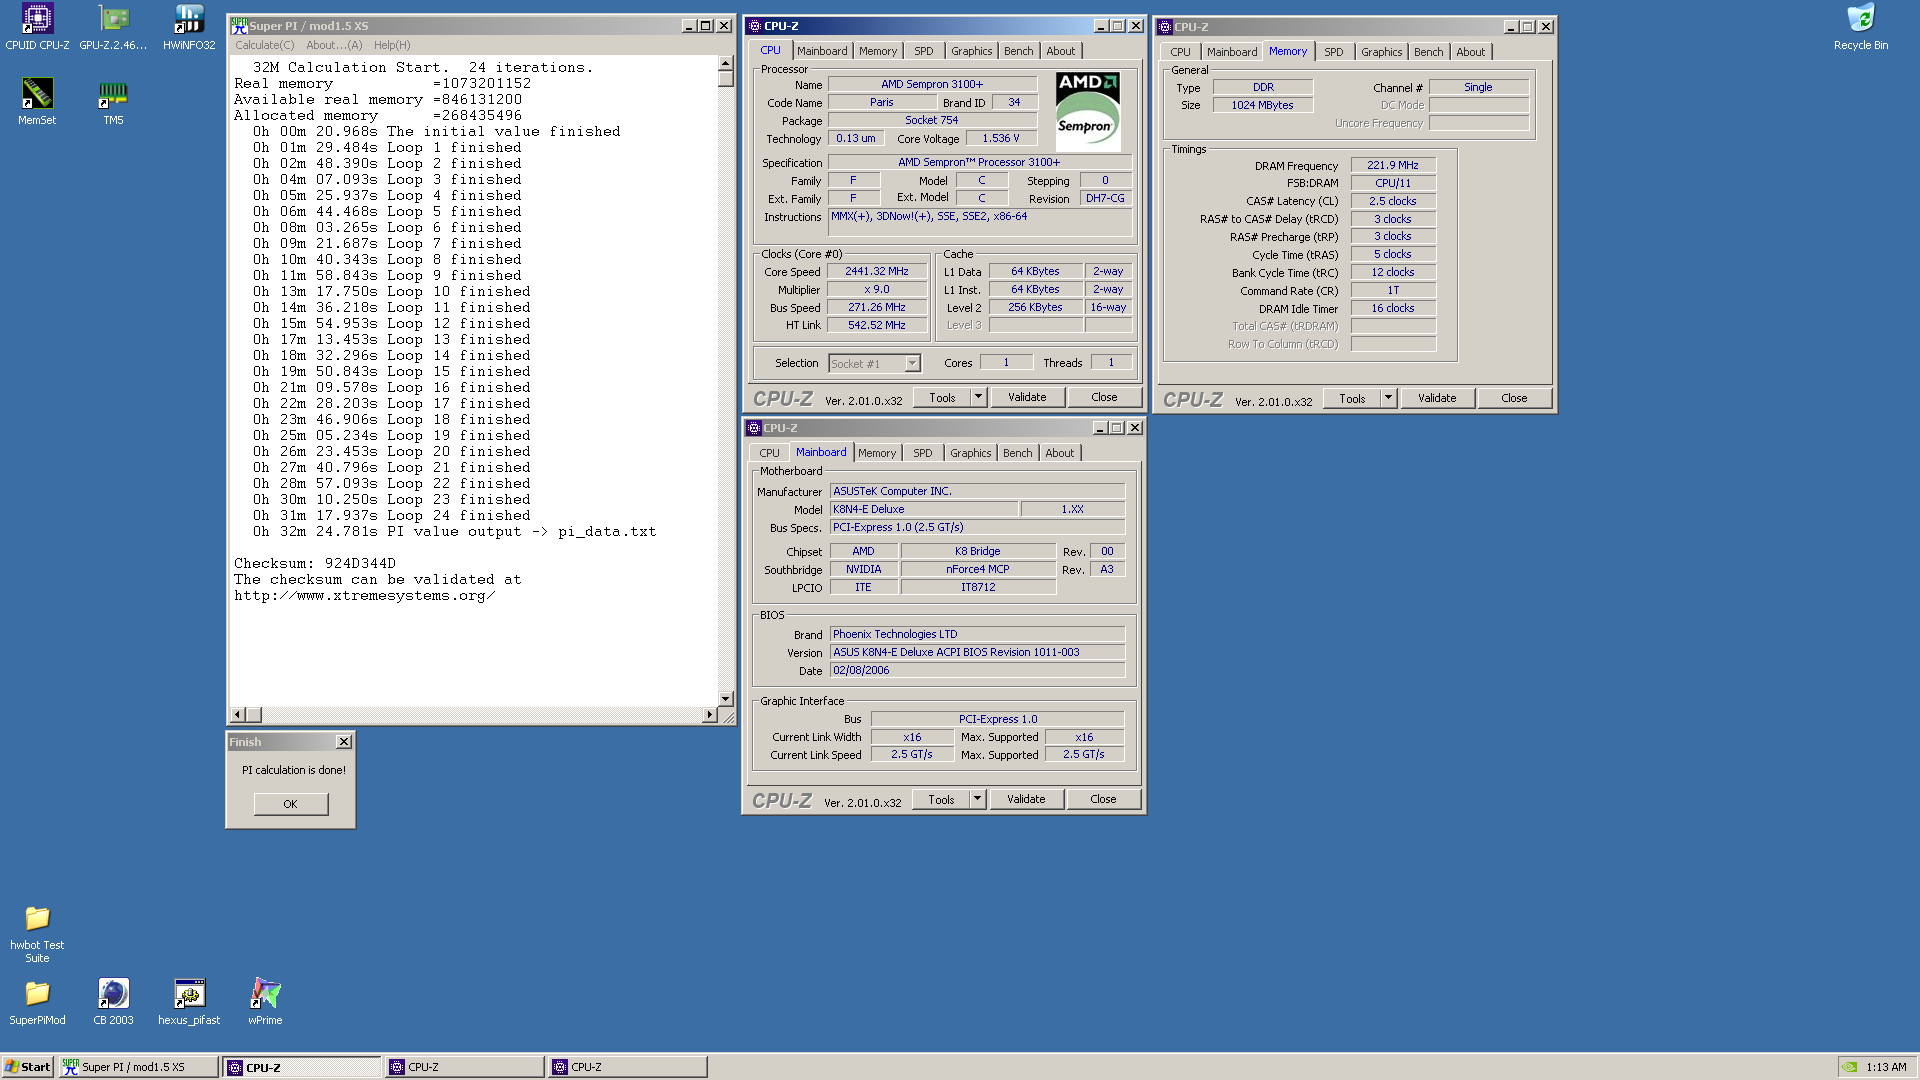Screen dimensions: 1920x1080
Task: Open Graphics tab in Memory window
Action: [x=1382, y=52]
